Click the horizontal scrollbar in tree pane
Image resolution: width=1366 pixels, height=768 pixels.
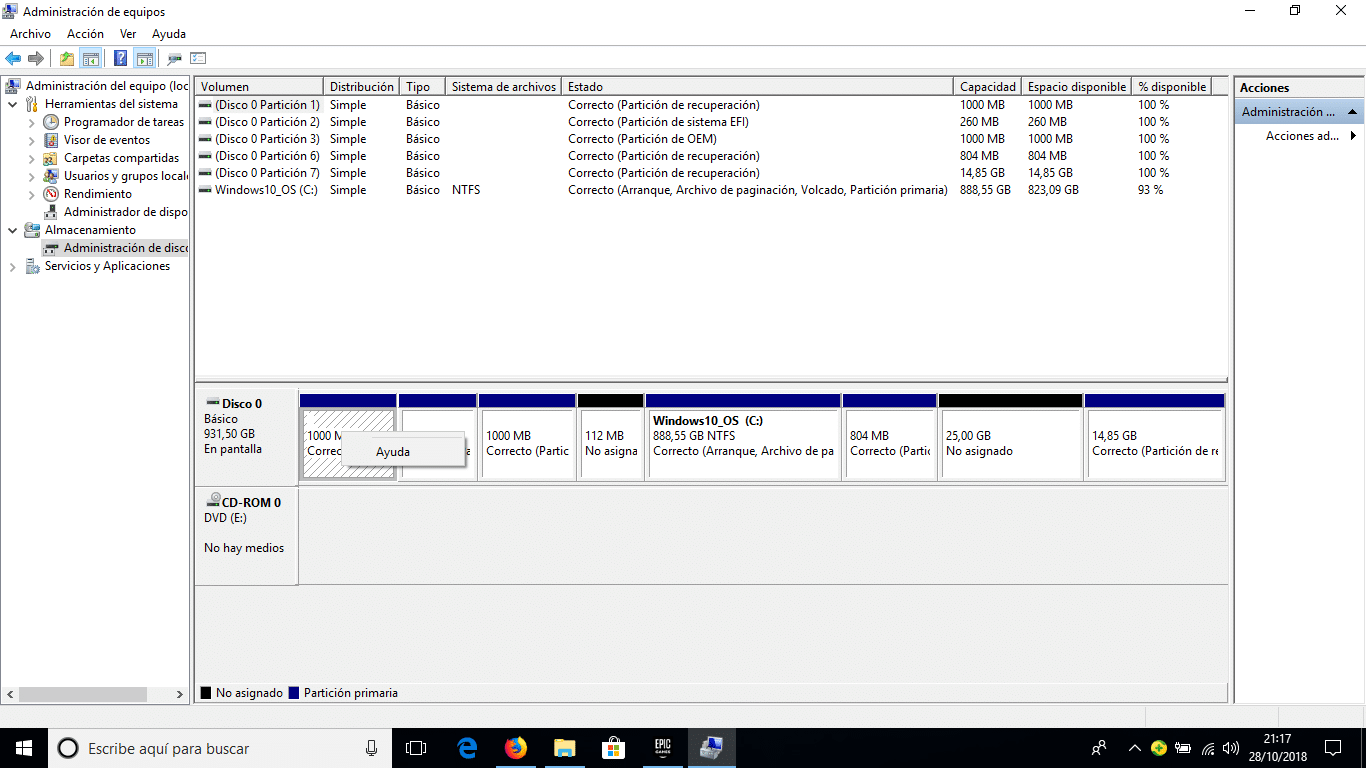point(82,694)
